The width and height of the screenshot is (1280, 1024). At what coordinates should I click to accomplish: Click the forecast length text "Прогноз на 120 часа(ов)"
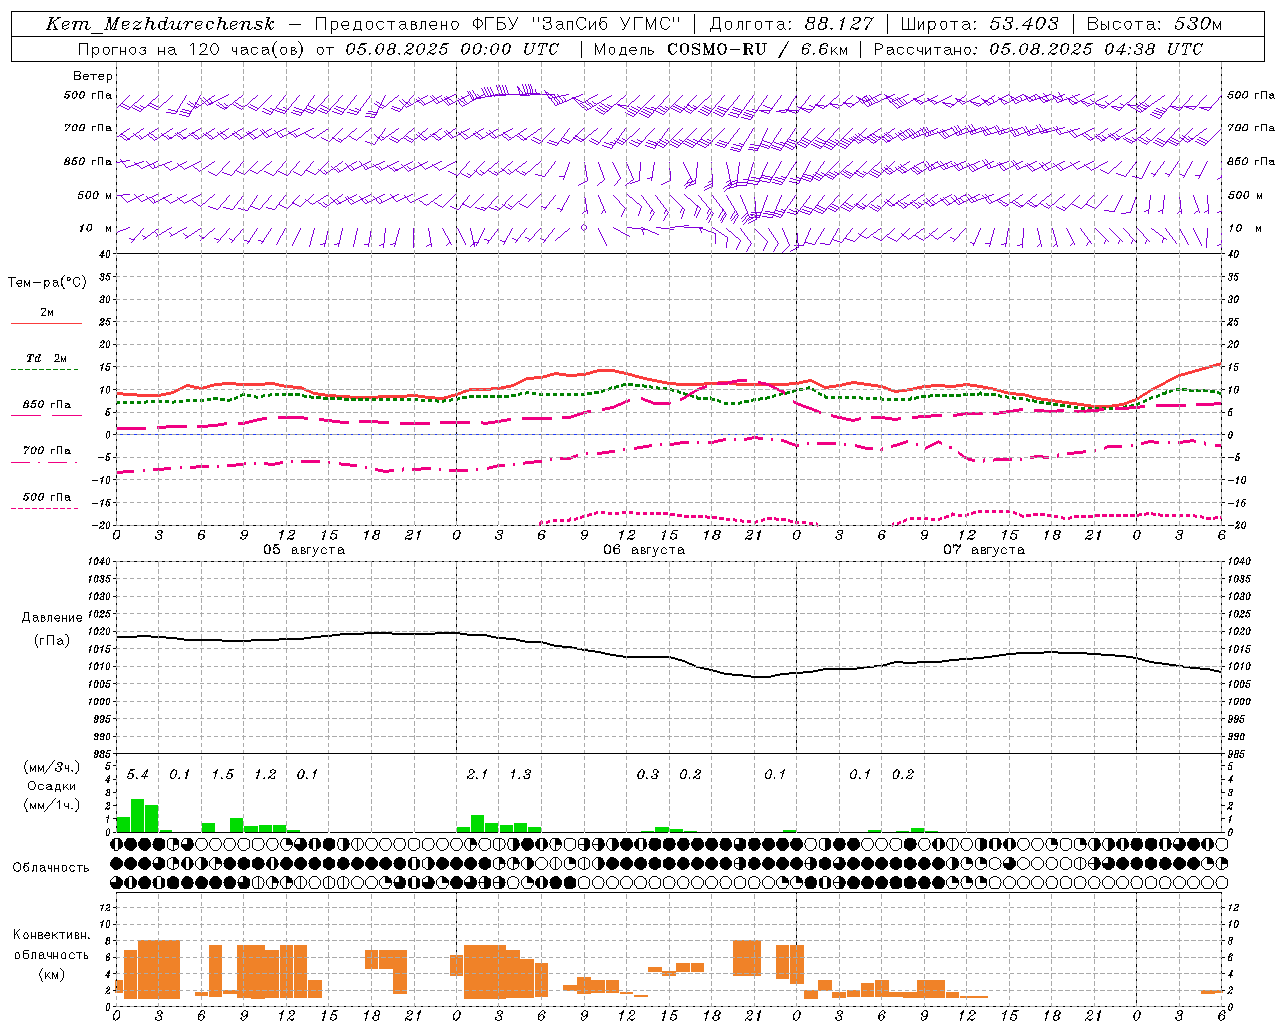pyautogui.click(x=192, y=49)
